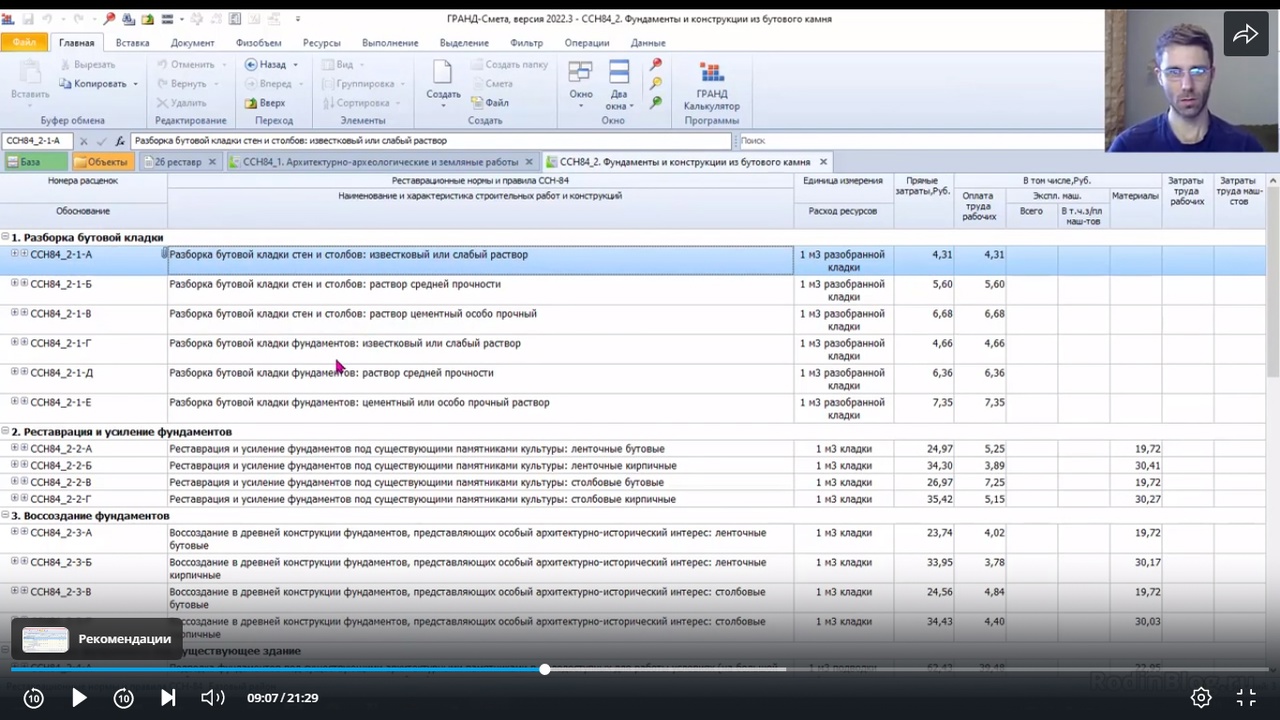1280x720 pixels.
Task: Collapse section 1. Разборка бутовой кладки
Action: [5, 238]
